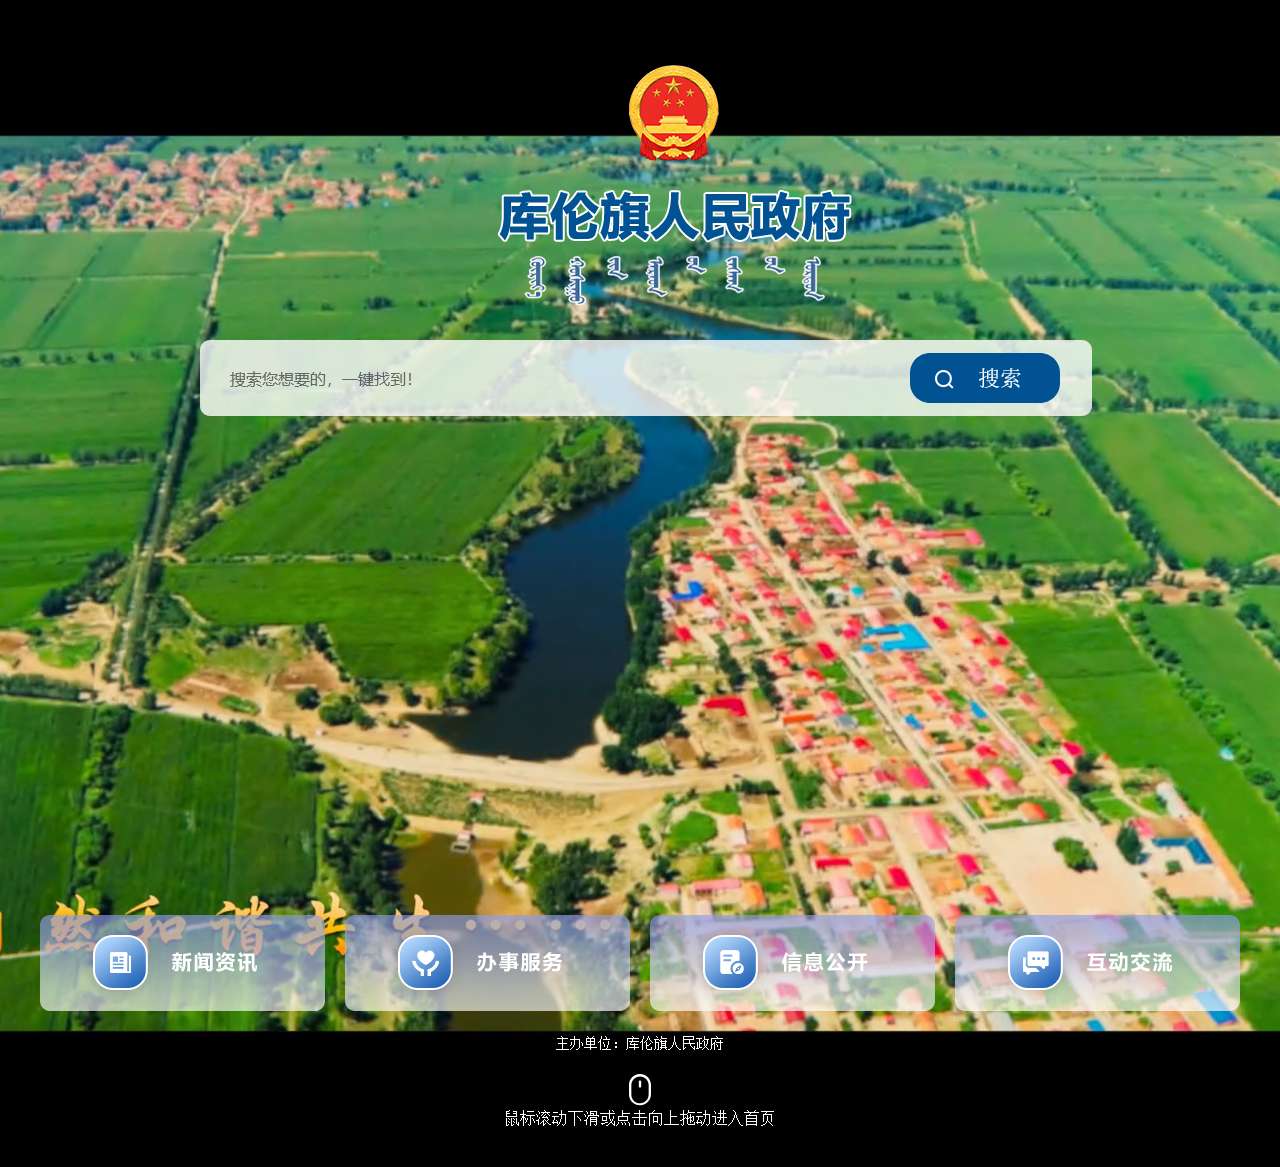This screenshot has height=1167, width=1280.
Task: Open the 办事服务 section label
Action: [x=519, y=962]
